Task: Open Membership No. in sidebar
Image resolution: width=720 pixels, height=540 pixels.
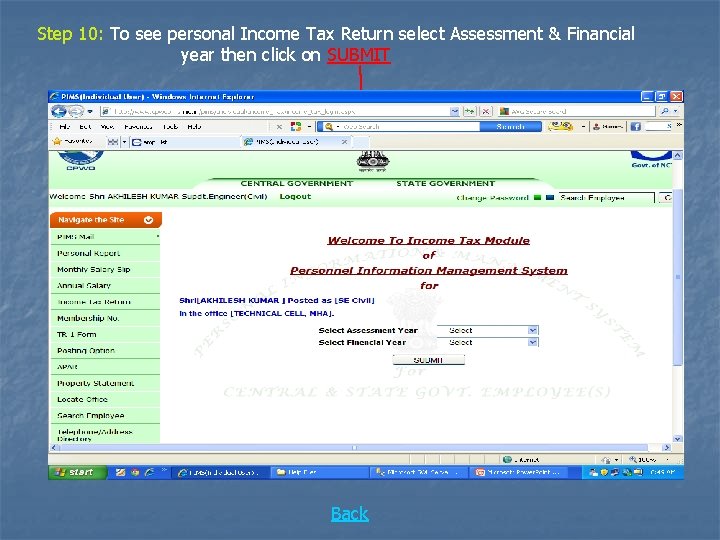Action: pyautogui.click(x=105, y=318)
